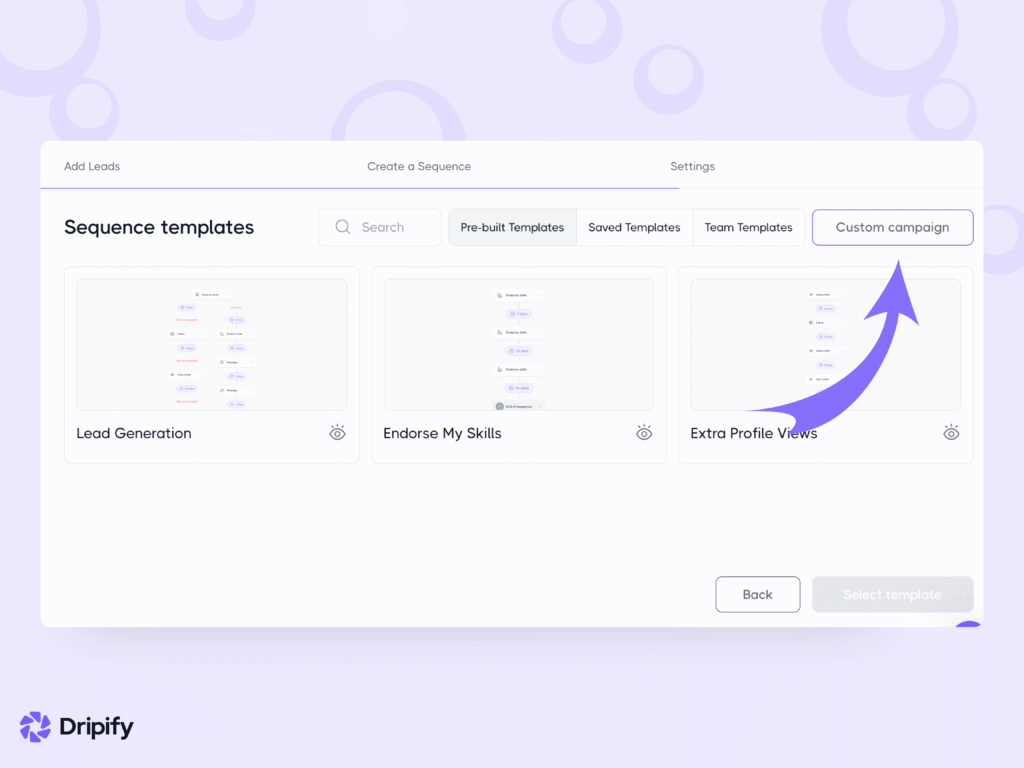The image size is (1024, 768).
Task: Click the Dripify logo icon
Action: 35,727
